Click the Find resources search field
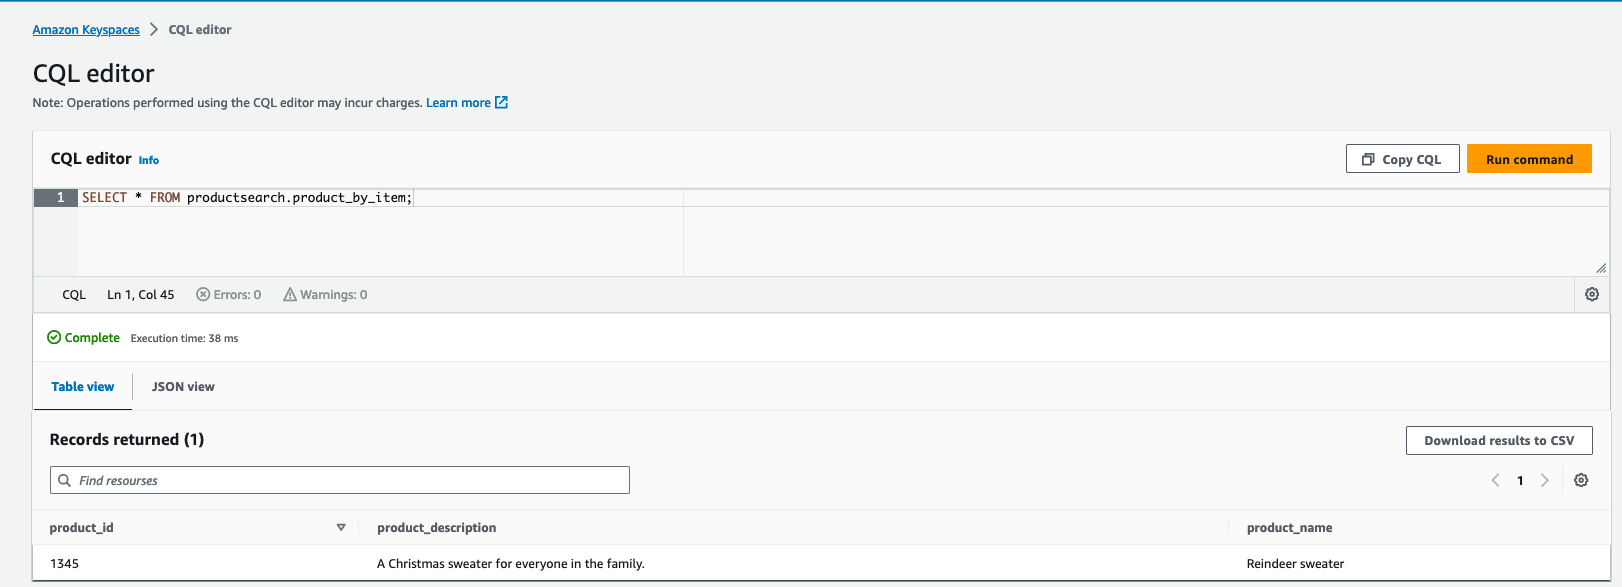This screenshot has height=587, width=1622. [340, 480]
